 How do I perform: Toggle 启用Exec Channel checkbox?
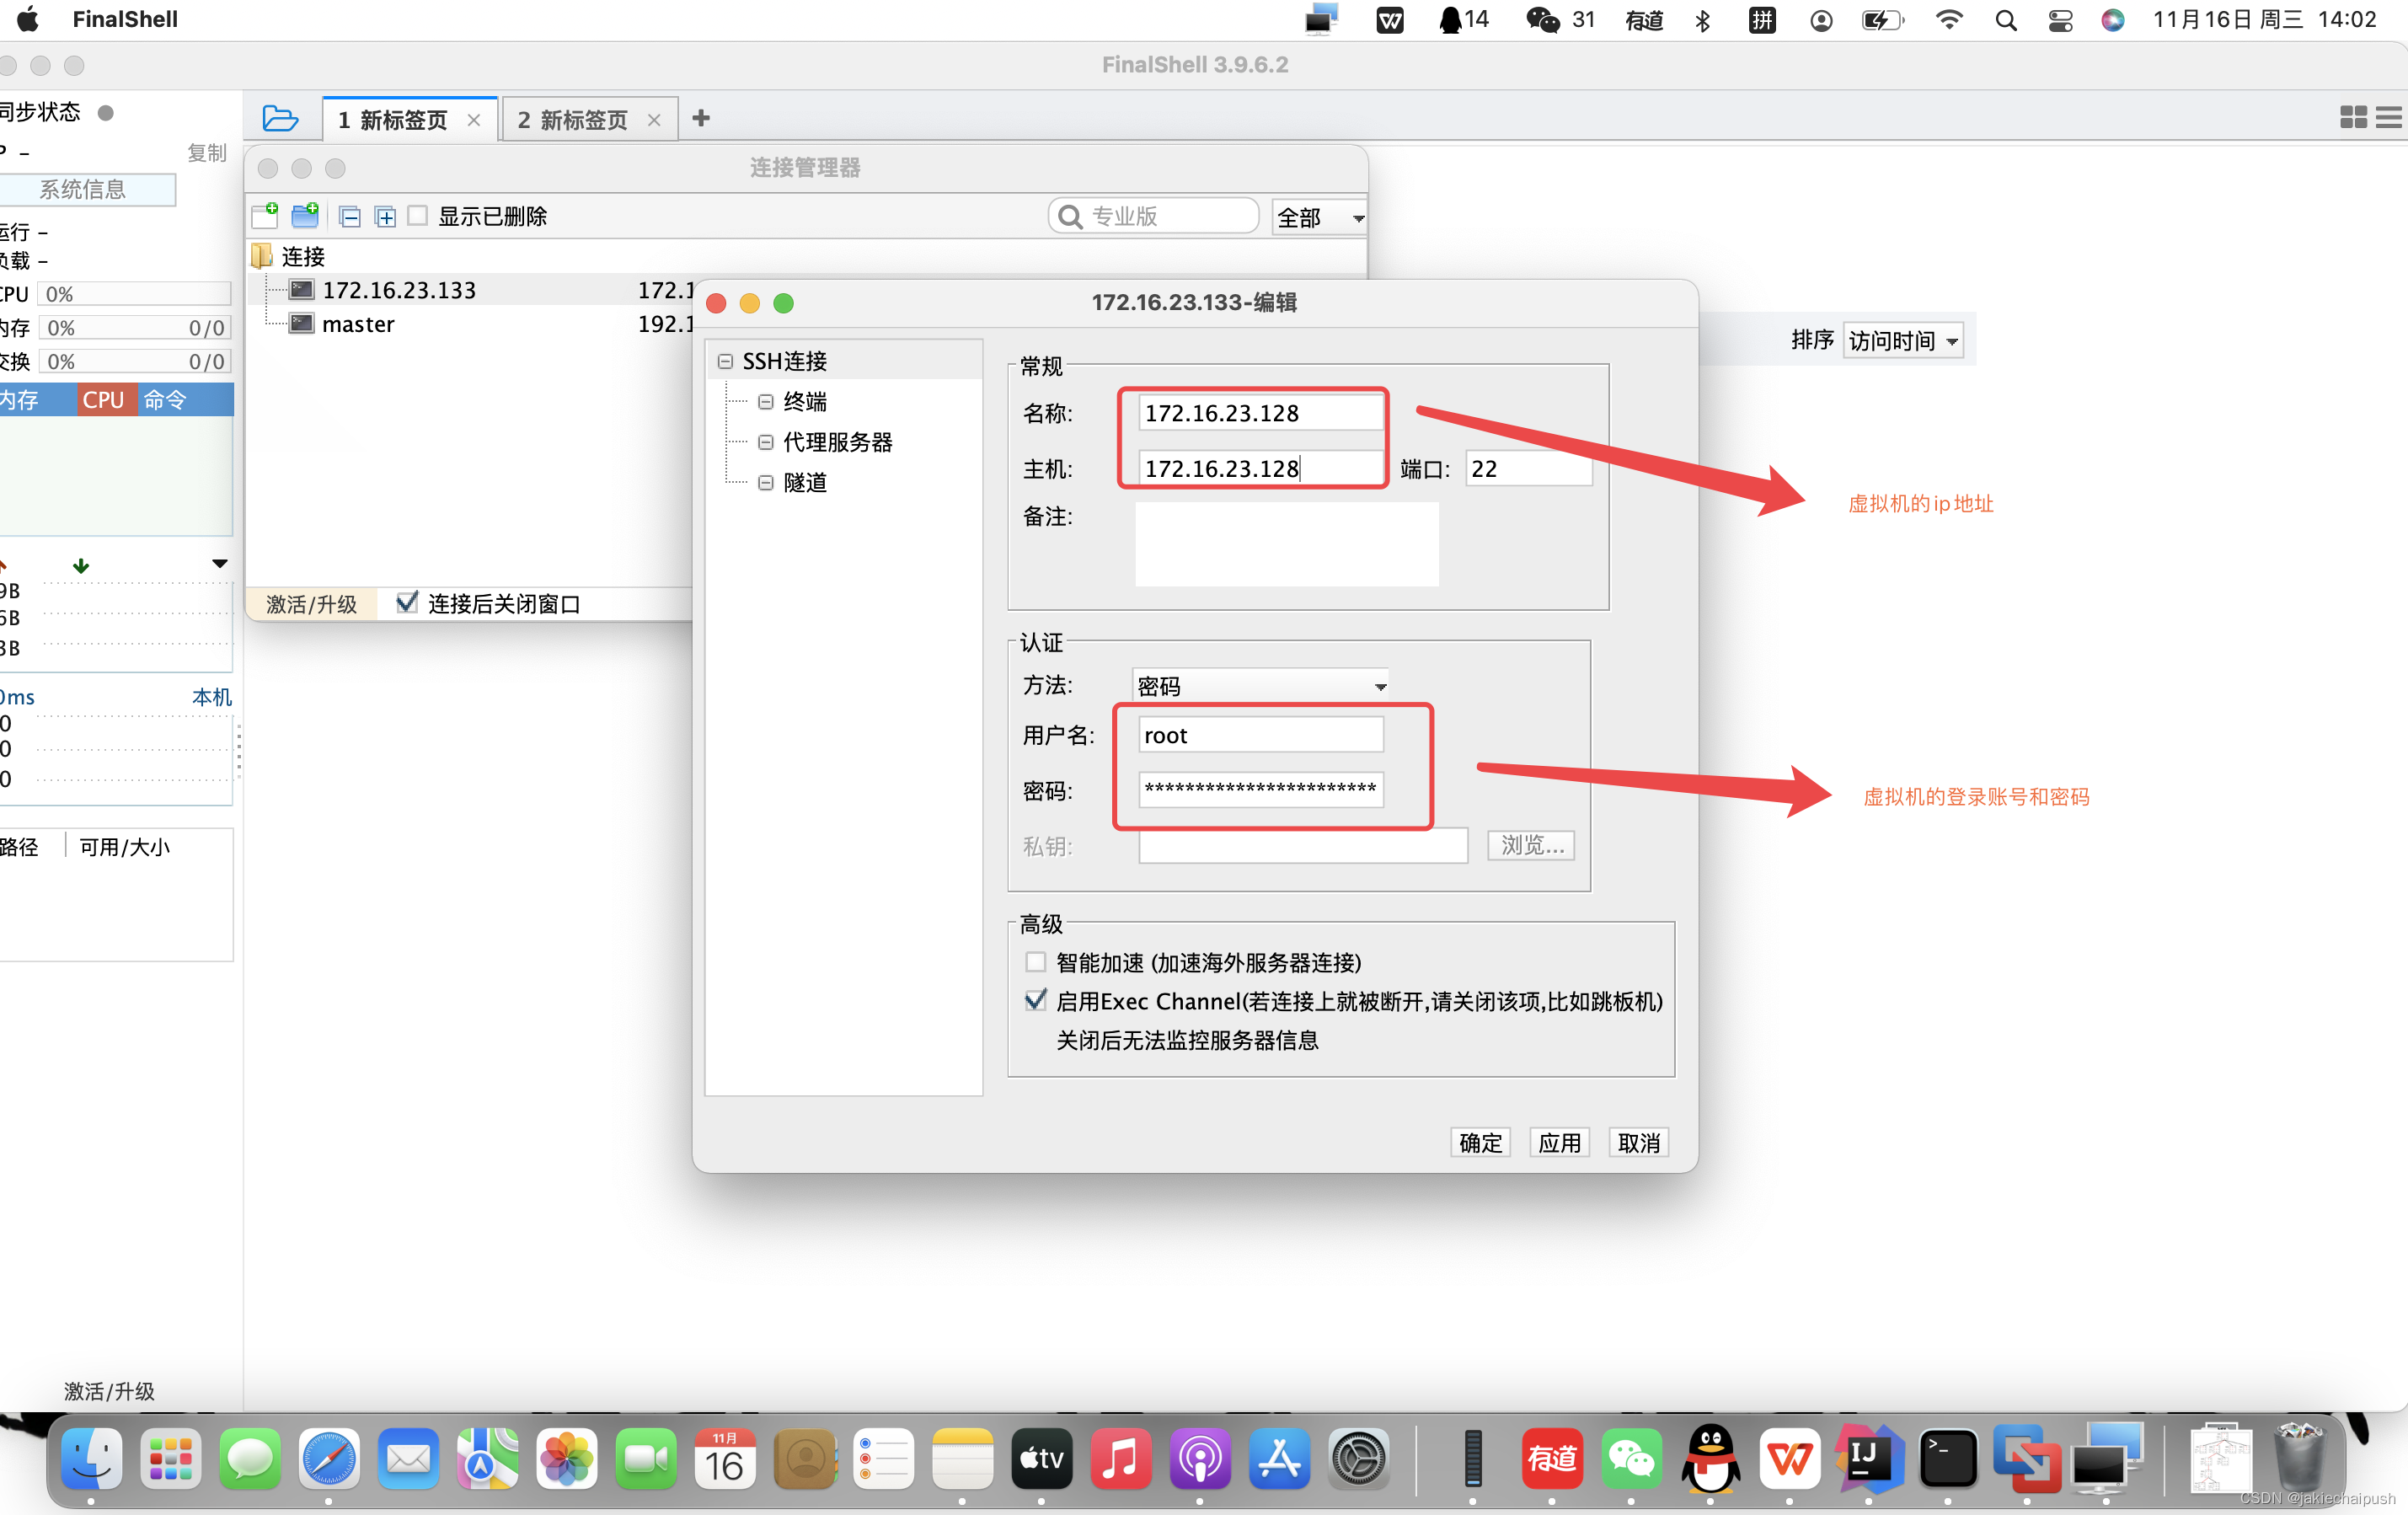point(1035,1000)
